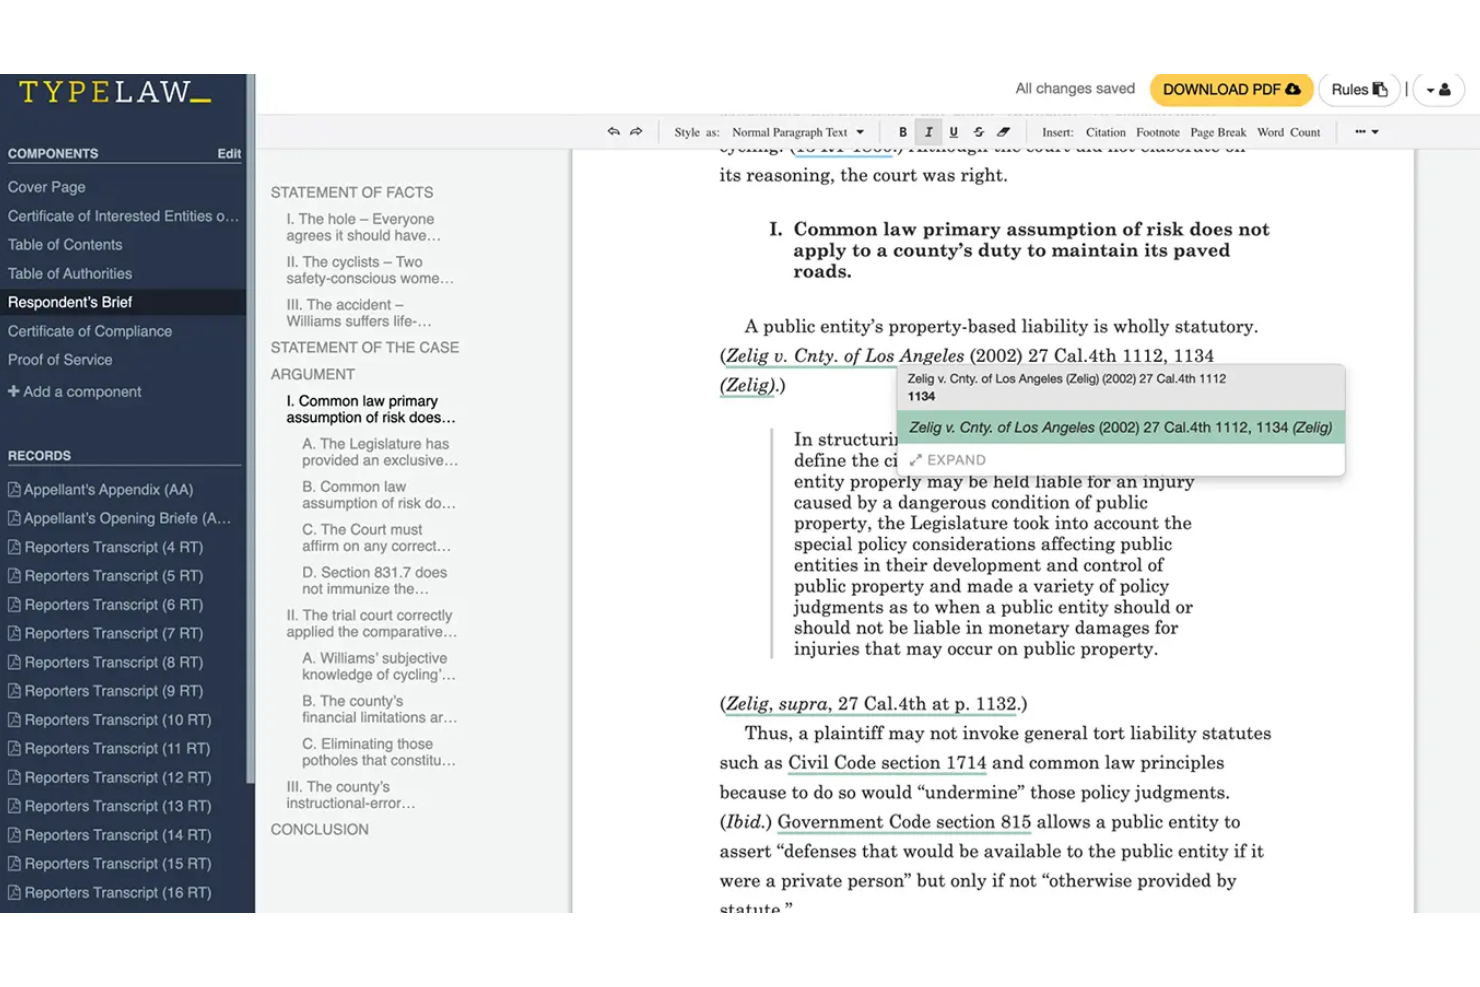Viewport: 1480px width, 987px height.
Task: Open Word Count
Action: click(1288, 132)
